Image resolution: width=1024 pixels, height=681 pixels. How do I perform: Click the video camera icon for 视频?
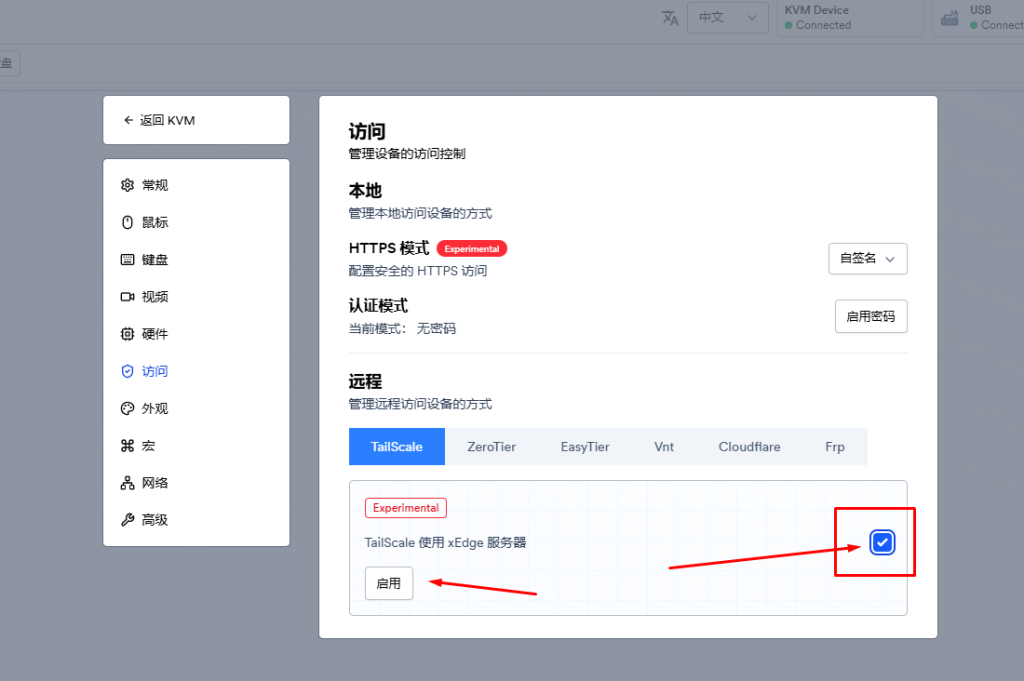(127, 297)
